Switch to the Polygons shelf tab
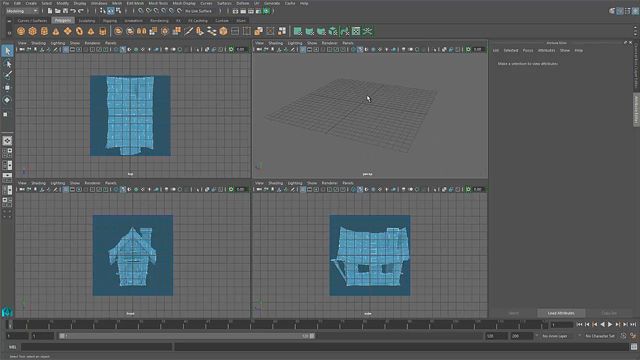Screen dimensions: 640x360 click(63, 20)
